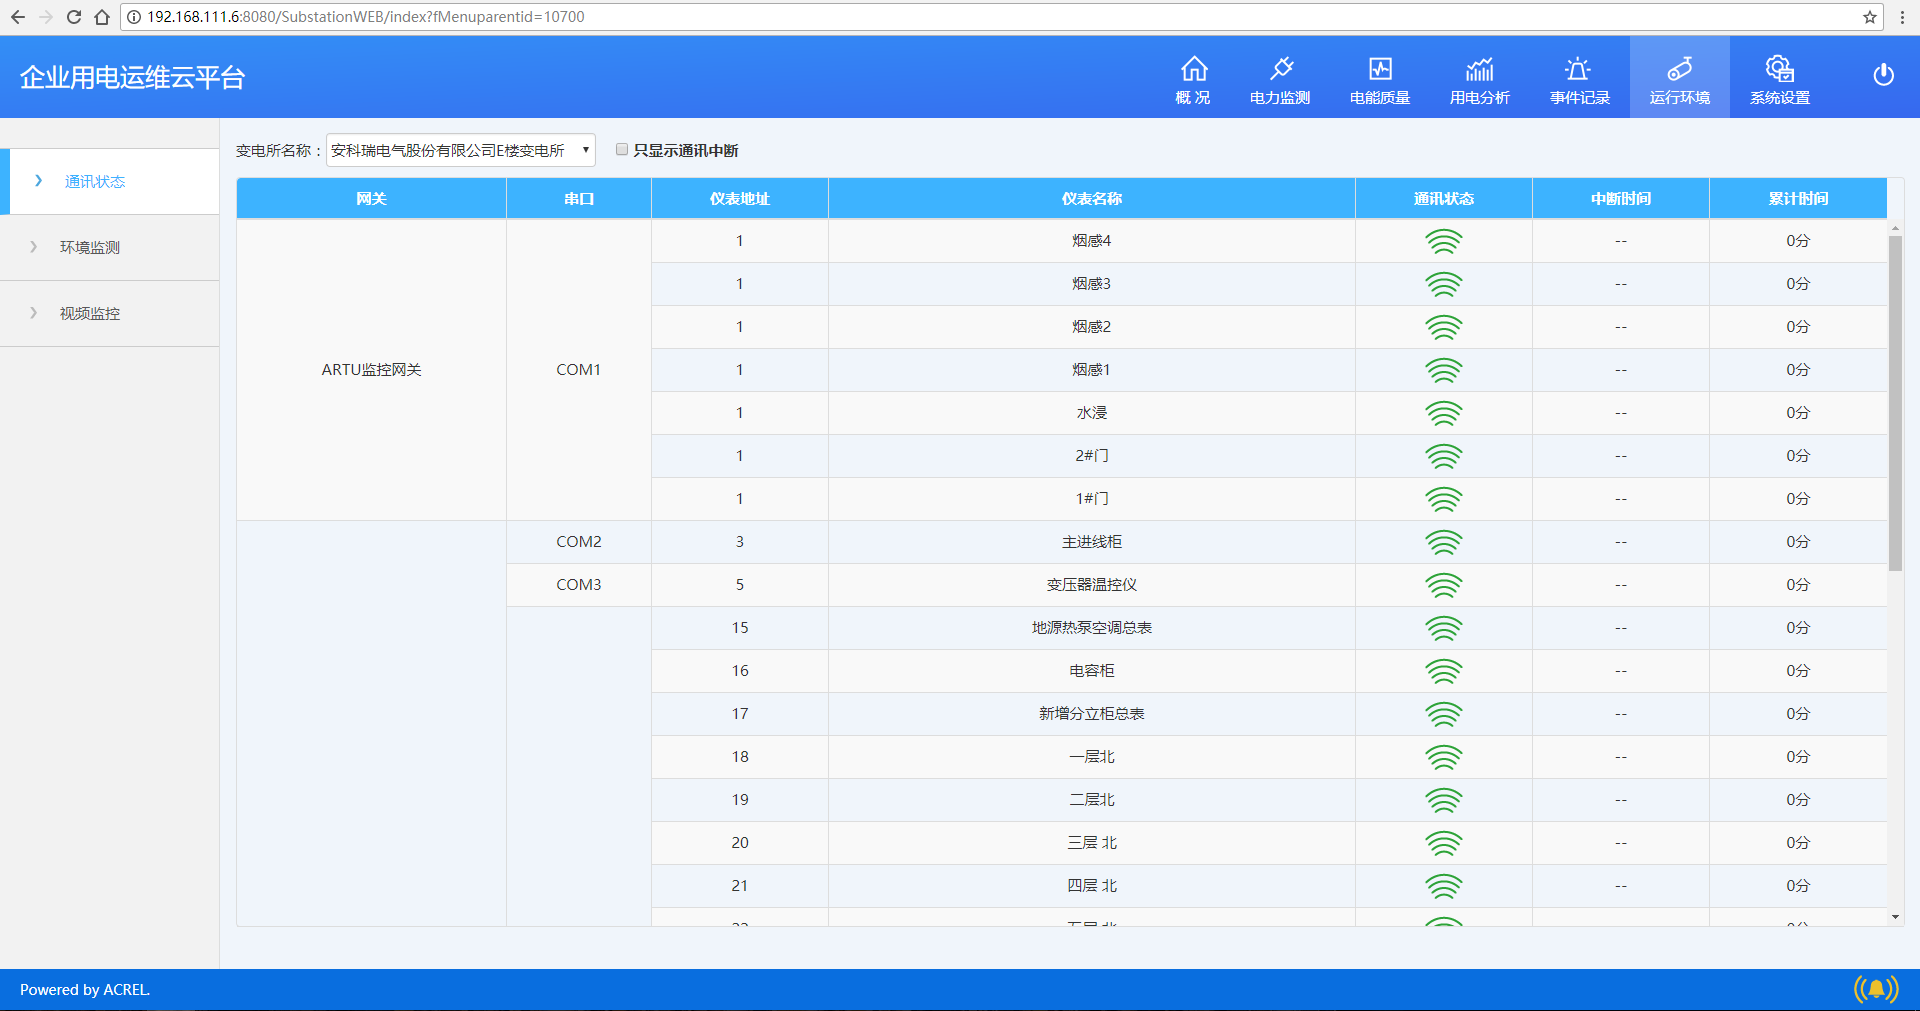Click the 企业用电运维云平台 title
This screenshot has width=1920, height=1011.
(133, 77)
